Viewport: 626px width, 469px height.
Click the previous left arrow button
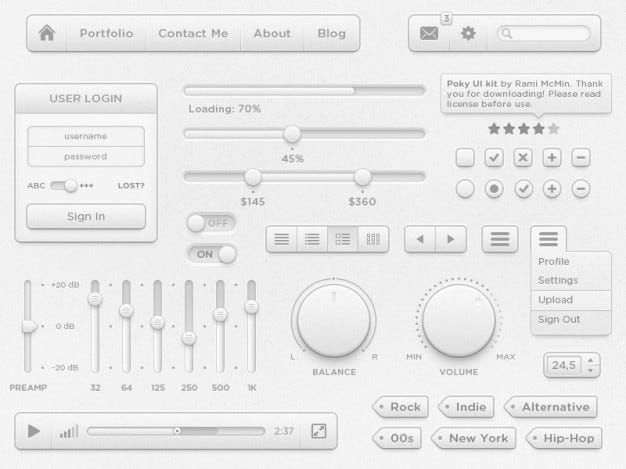(420, 239)
